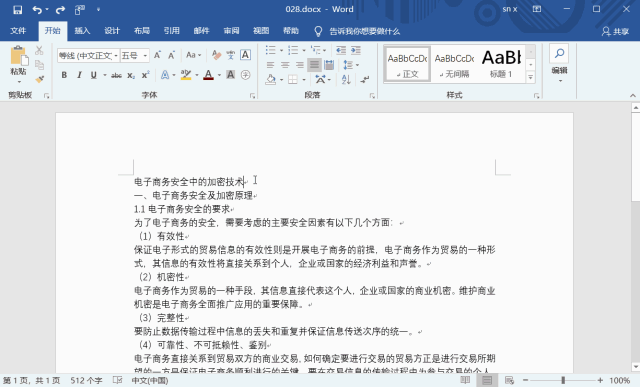Switch to the 设计 tab
The height and width of the screenshot is (387, 640).
tap(112, 31)
